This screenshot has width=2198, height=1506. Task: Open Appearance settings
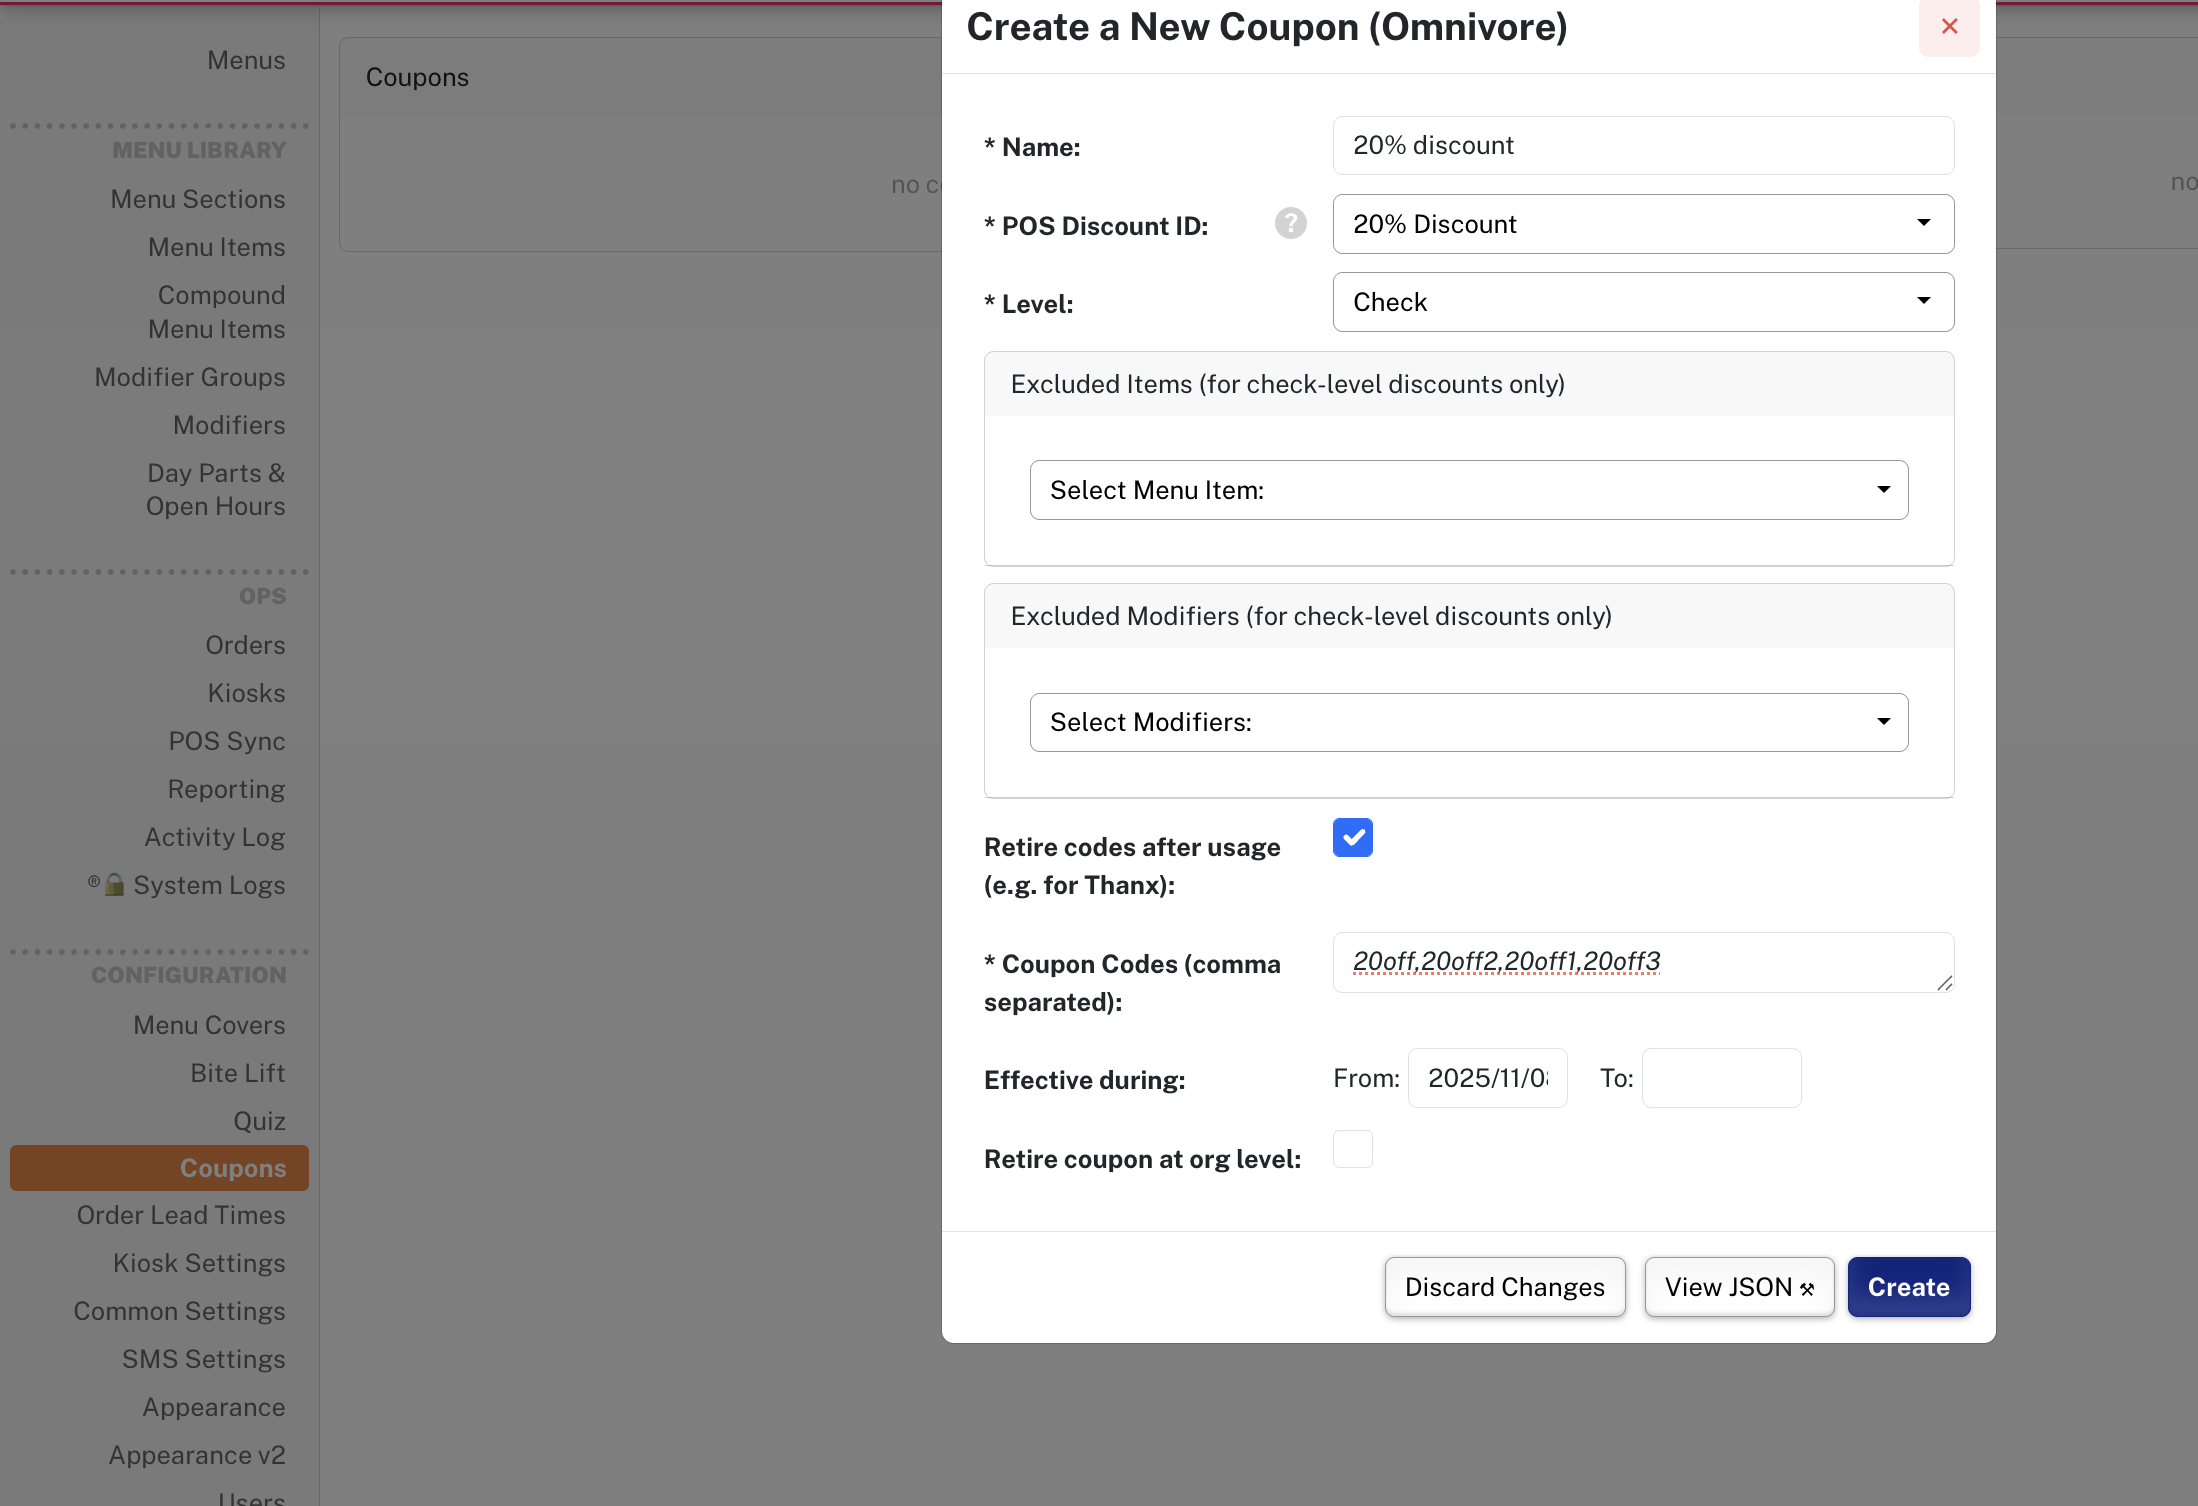pos(214,1407)
